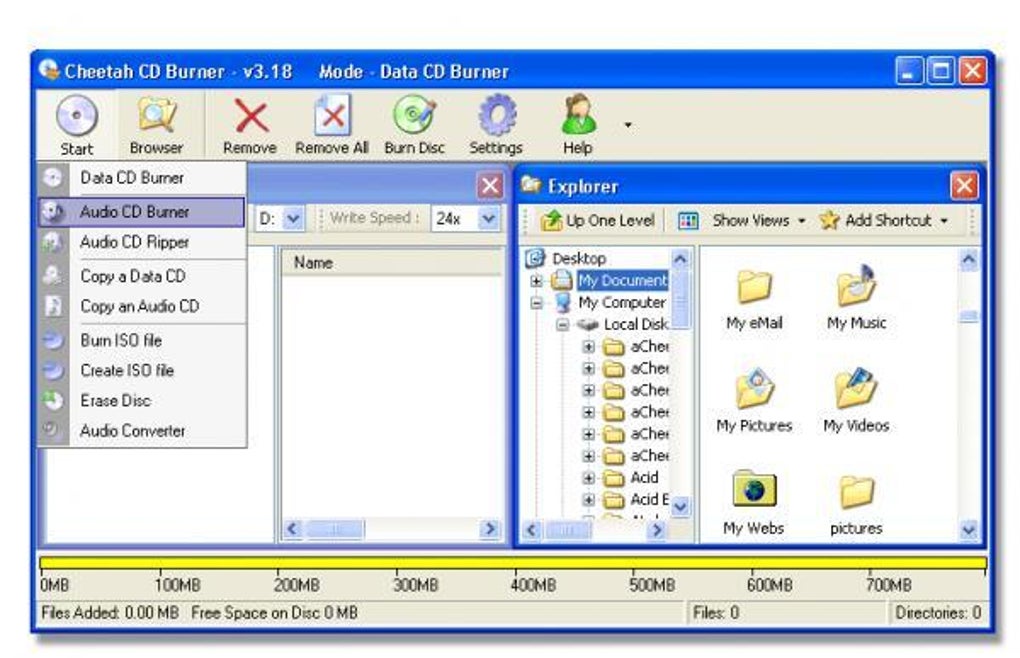
Task: Open the pictures folder icon
Action: pos(856,505)
